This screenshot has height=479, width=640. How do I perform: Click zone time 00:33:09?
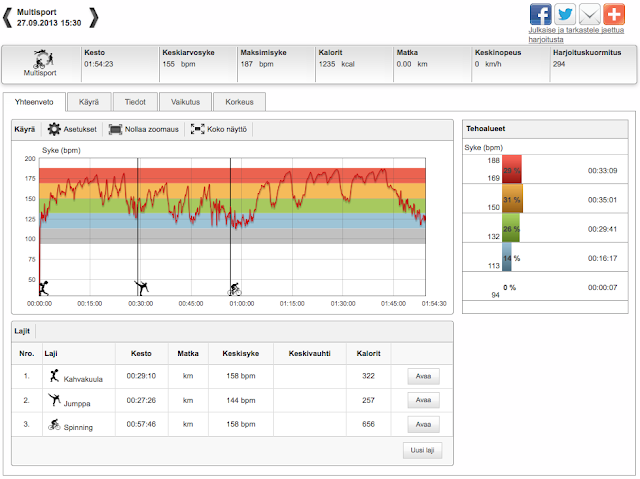(602, 171)
